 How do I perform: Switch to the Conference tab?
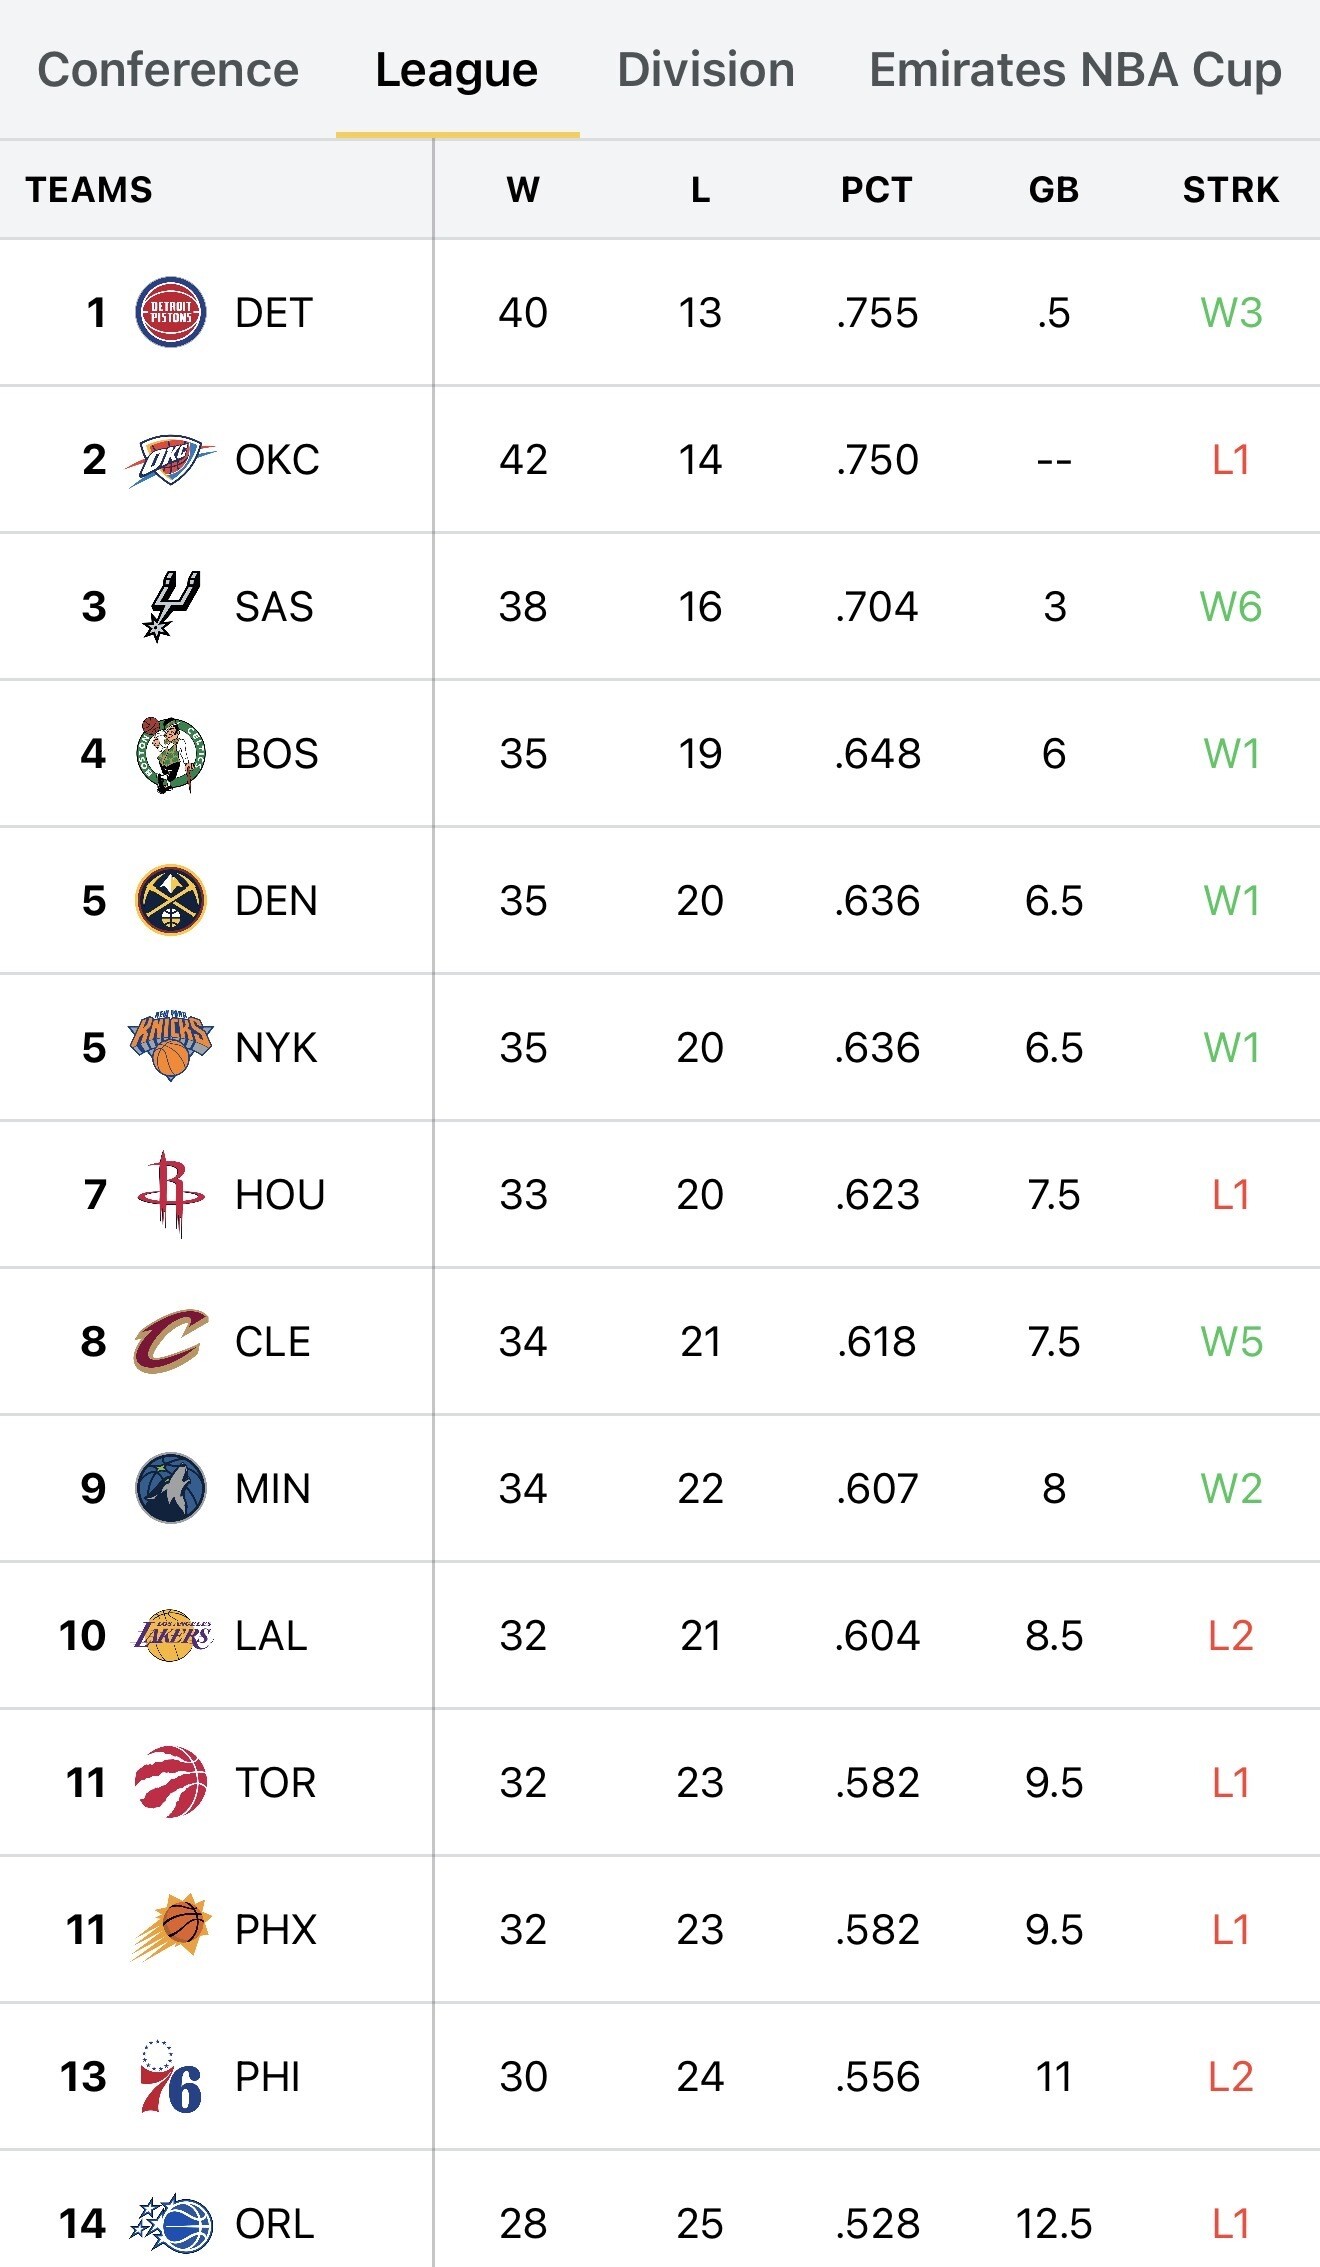(x=168, y=70)
